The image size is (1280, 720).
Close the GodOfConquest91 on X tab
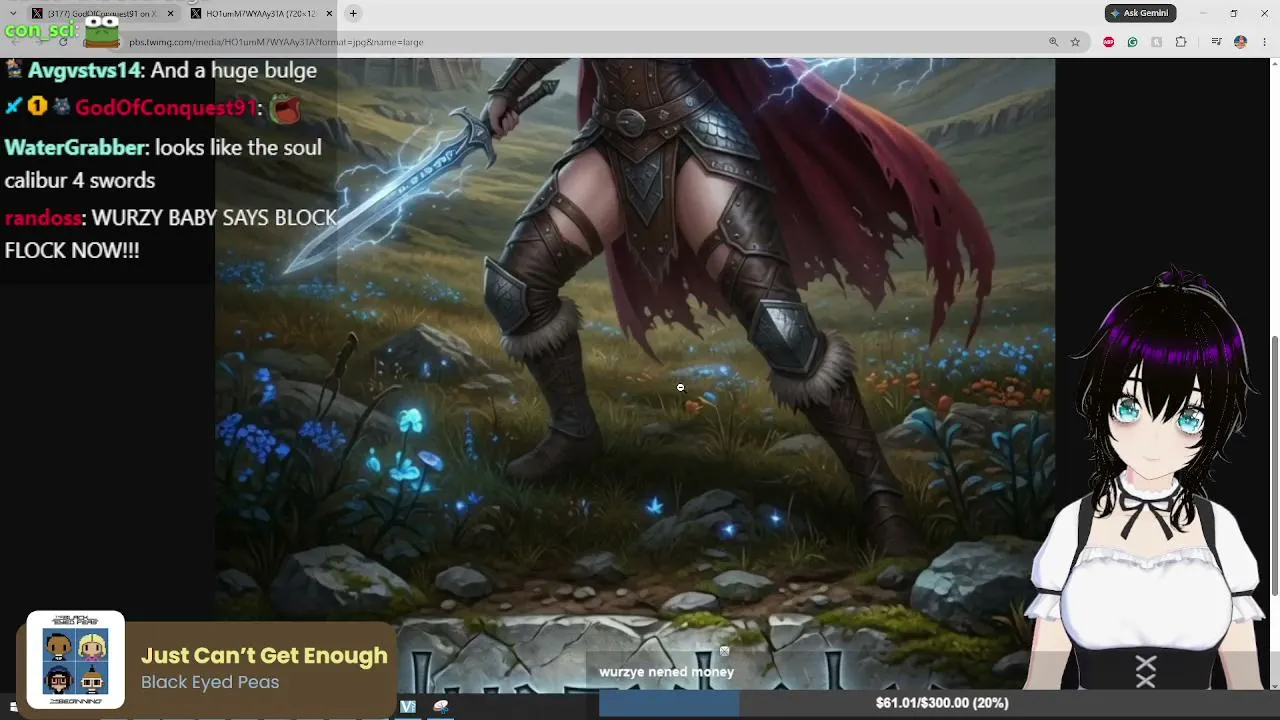point(170,13)
